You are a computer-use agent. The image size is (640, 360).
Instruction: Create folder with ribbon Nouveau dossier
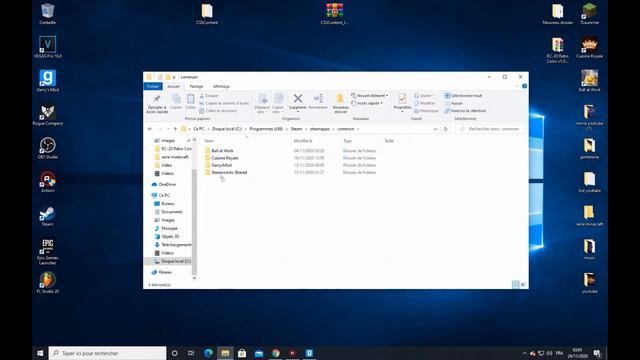coord(340,103)
